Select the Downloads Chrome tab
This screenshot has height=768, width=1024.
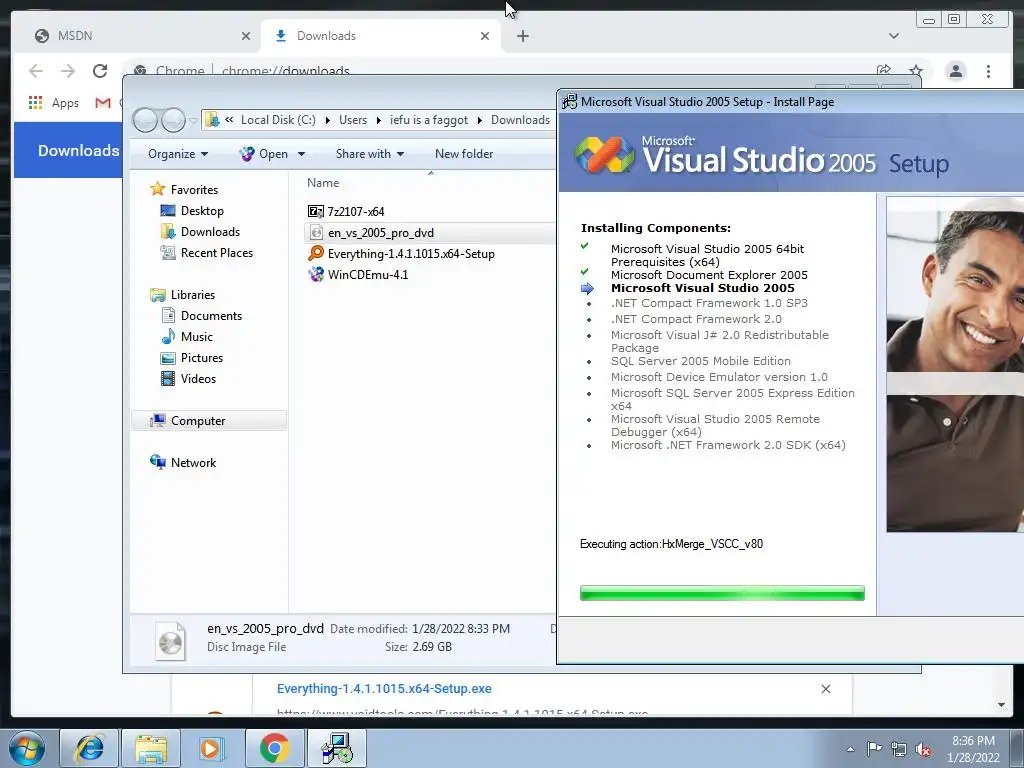click(x=381, y=36)
